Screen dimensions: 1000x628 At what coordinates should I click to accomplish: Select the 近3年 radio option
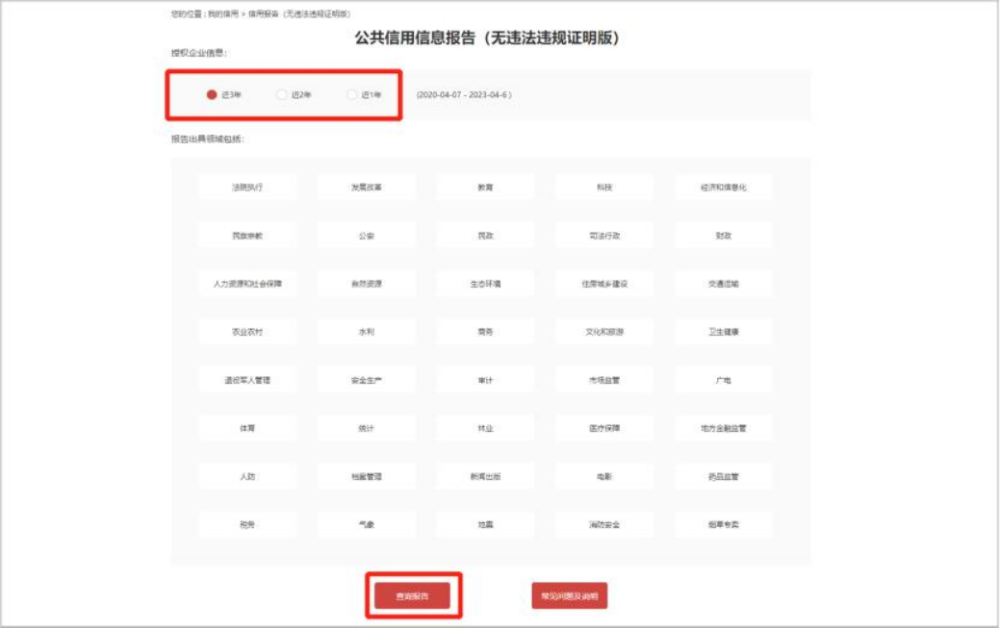212,95
